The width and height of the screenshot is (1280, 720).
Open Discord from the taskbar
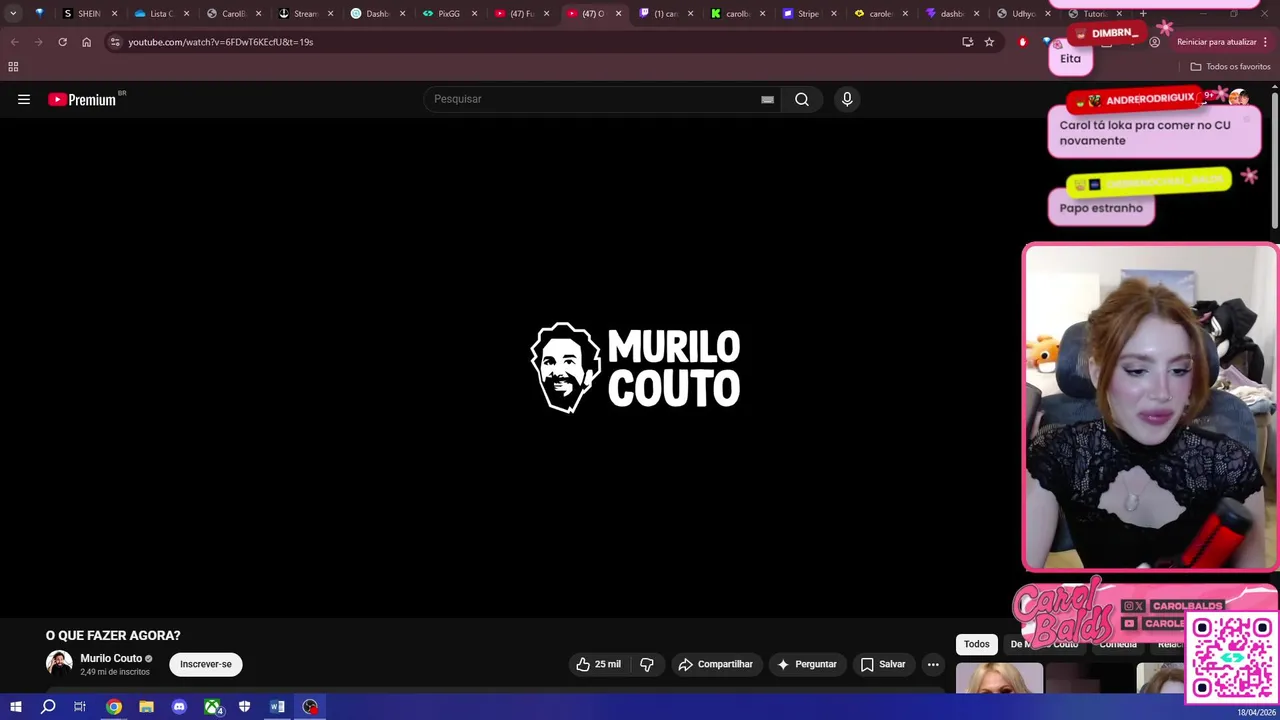click(179, 707)
